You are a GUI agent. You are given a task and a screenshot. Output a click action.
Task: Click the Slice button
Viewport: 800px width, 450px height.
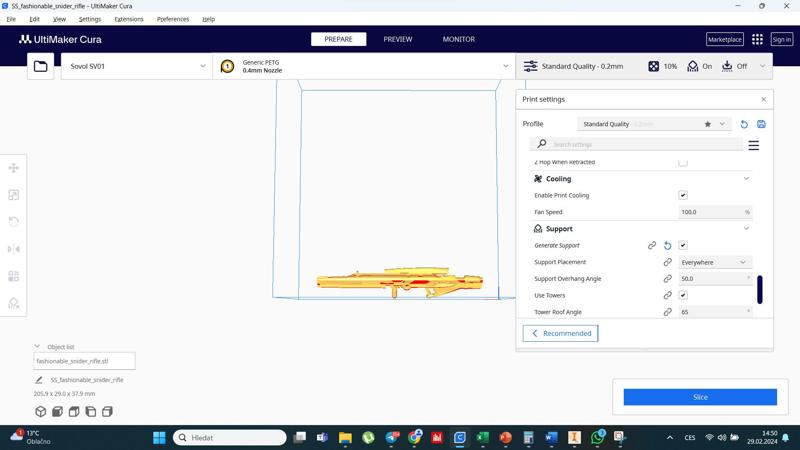point(700,397)
